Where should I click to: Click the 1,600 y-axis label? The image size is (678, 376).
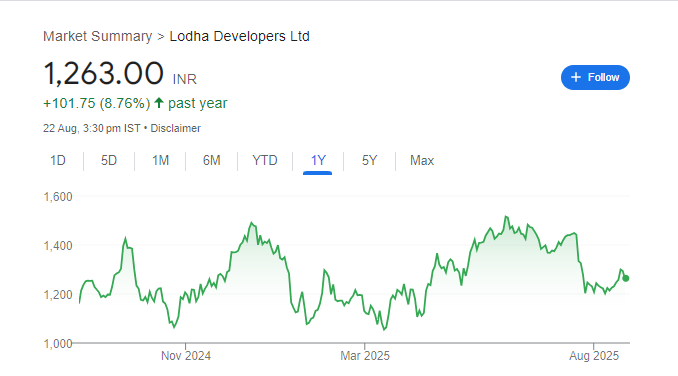coord(58,197)
